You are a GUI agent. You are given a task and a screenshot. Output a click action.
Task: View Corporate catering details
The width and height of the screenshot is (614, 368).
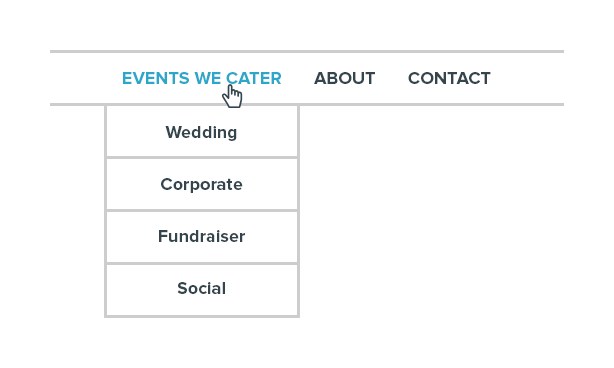202,184
